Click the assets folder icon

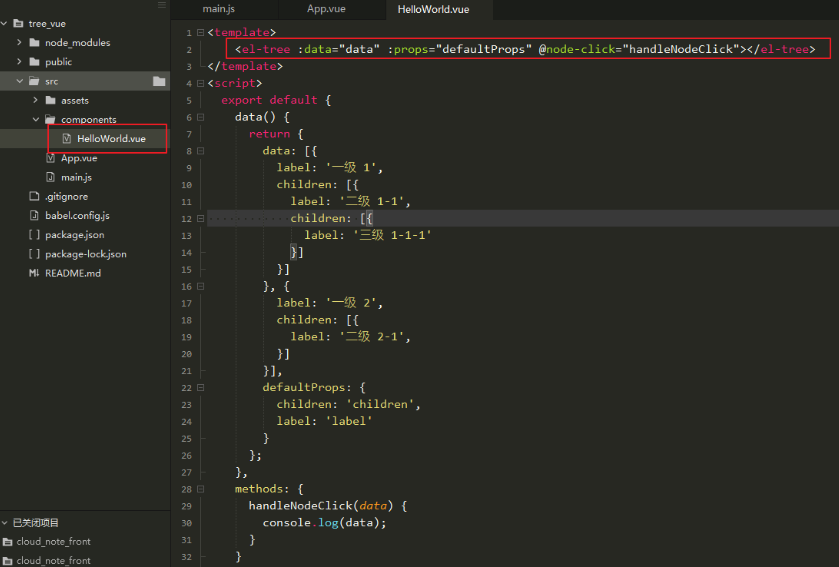click(x=51, y=100)
